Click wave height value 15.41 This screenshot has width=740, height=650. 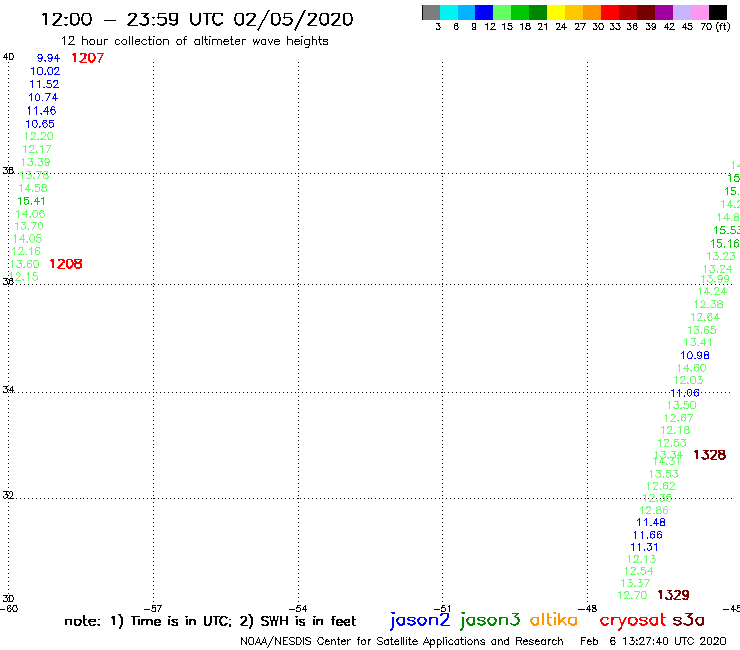(32, 201)
